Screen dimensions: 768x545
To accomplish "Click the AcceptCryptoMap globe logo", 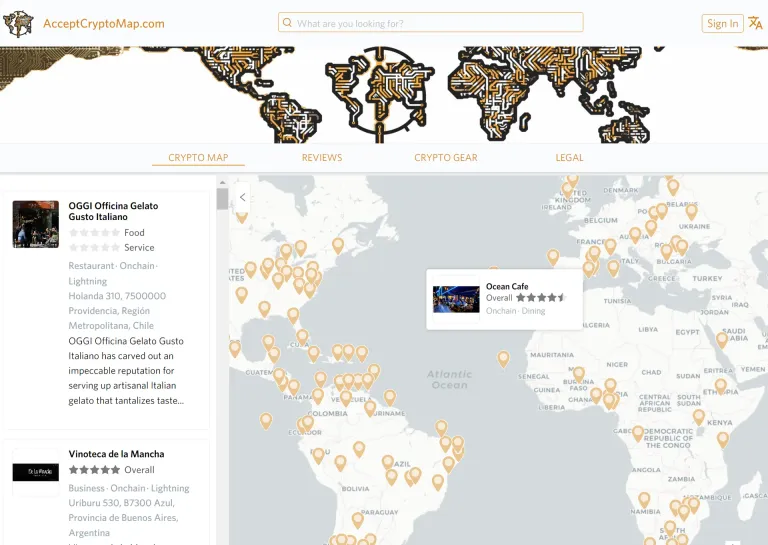I will 18,24.
